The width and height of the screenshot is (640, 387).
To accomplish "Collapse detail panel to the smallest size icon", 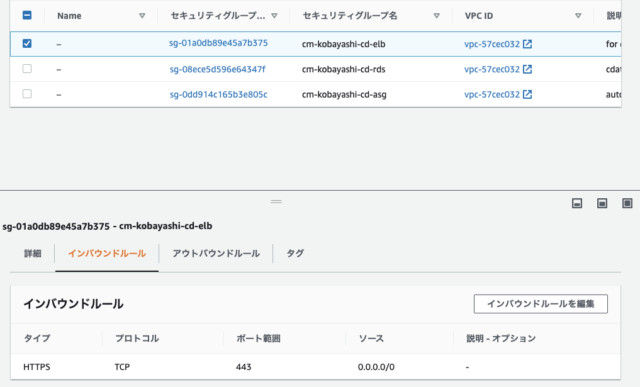I will click(577, 203).
